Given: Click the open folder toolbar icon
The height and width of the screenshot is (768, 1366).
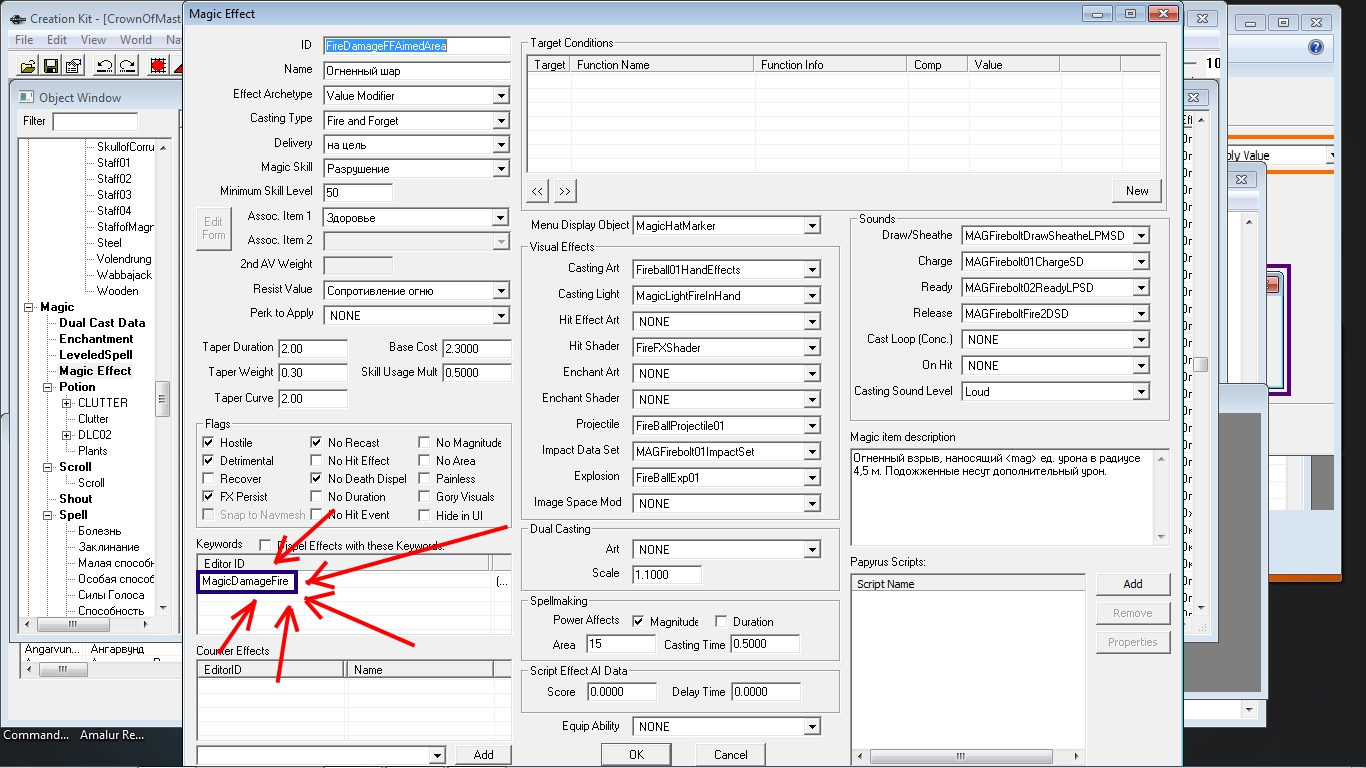Looking at the screenshot, I should pos(28,66).
